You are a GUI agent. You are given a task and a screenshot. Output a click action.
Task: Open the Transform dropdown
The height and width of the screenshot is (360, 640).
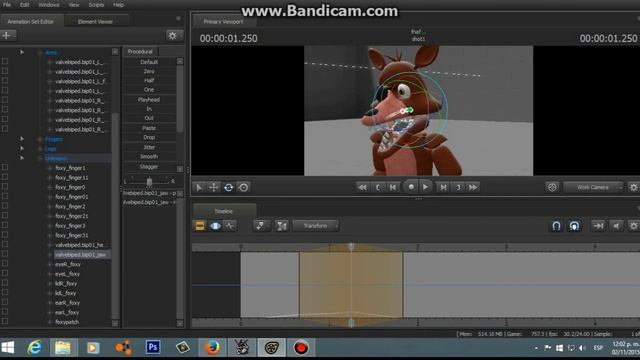coord(316,226)
